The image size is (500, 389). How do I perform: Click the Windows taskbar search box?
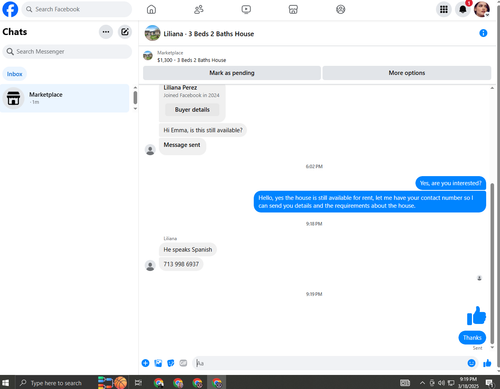pyautogui.click(x=55, y=383)
